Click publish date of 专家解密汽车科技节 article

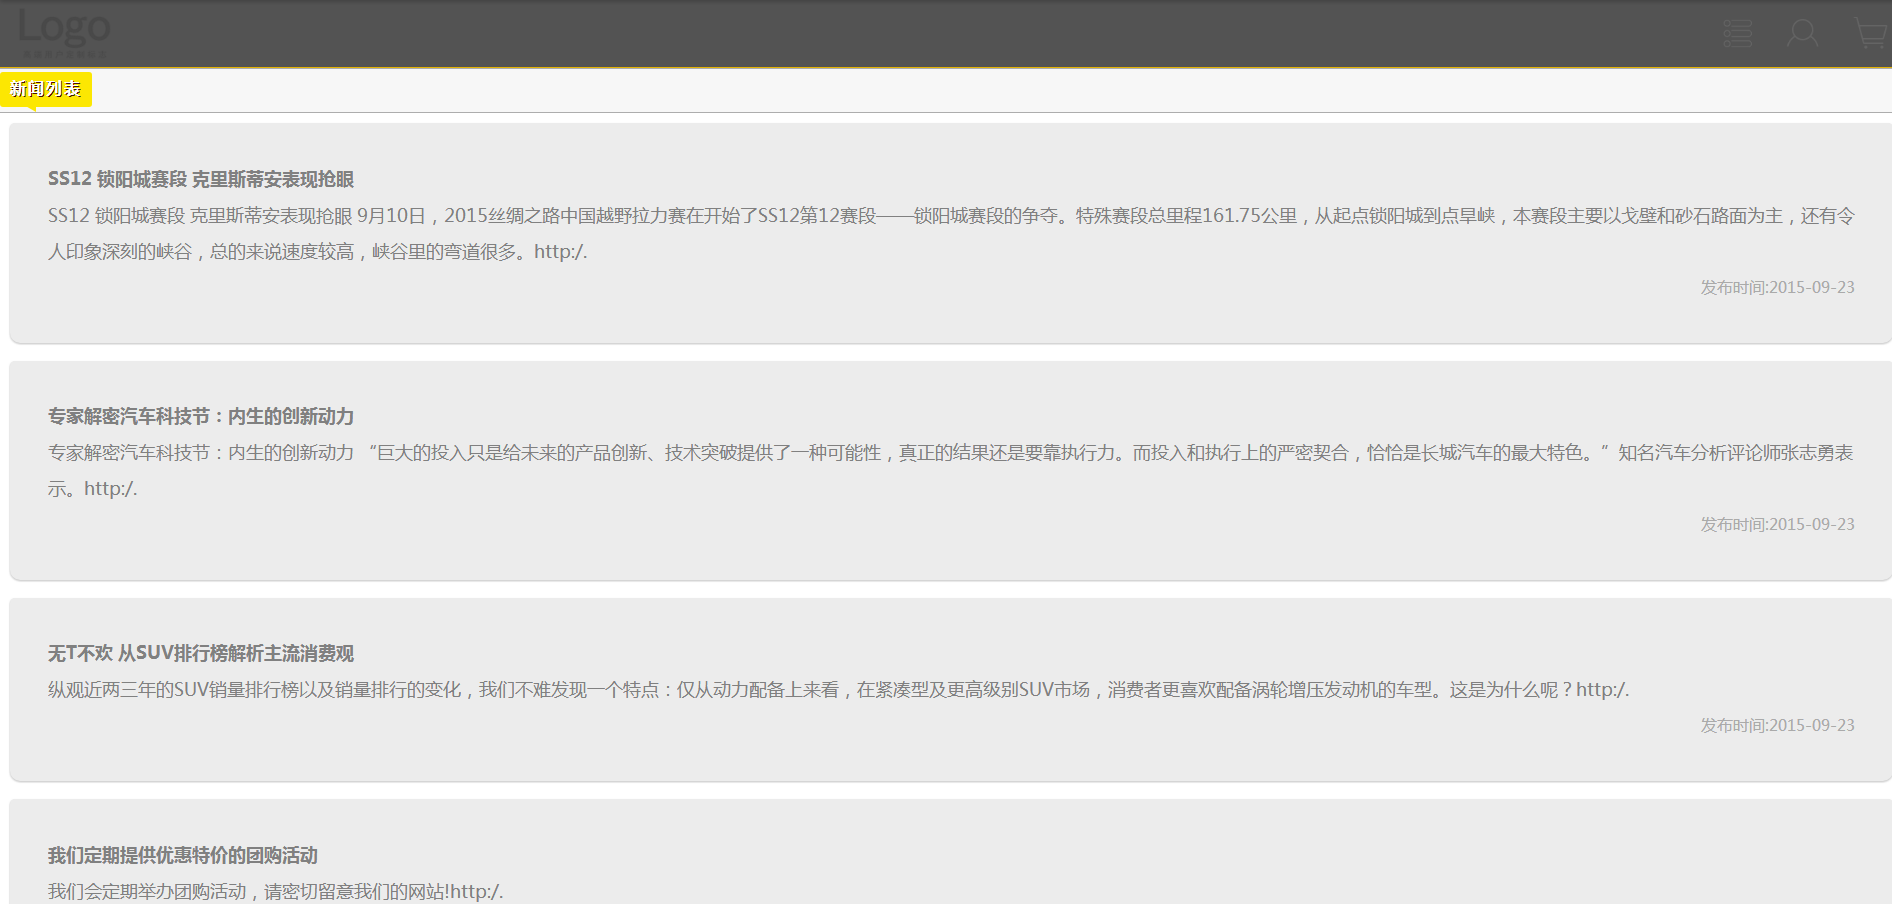pyautogui.click(x=1778, y=524)
